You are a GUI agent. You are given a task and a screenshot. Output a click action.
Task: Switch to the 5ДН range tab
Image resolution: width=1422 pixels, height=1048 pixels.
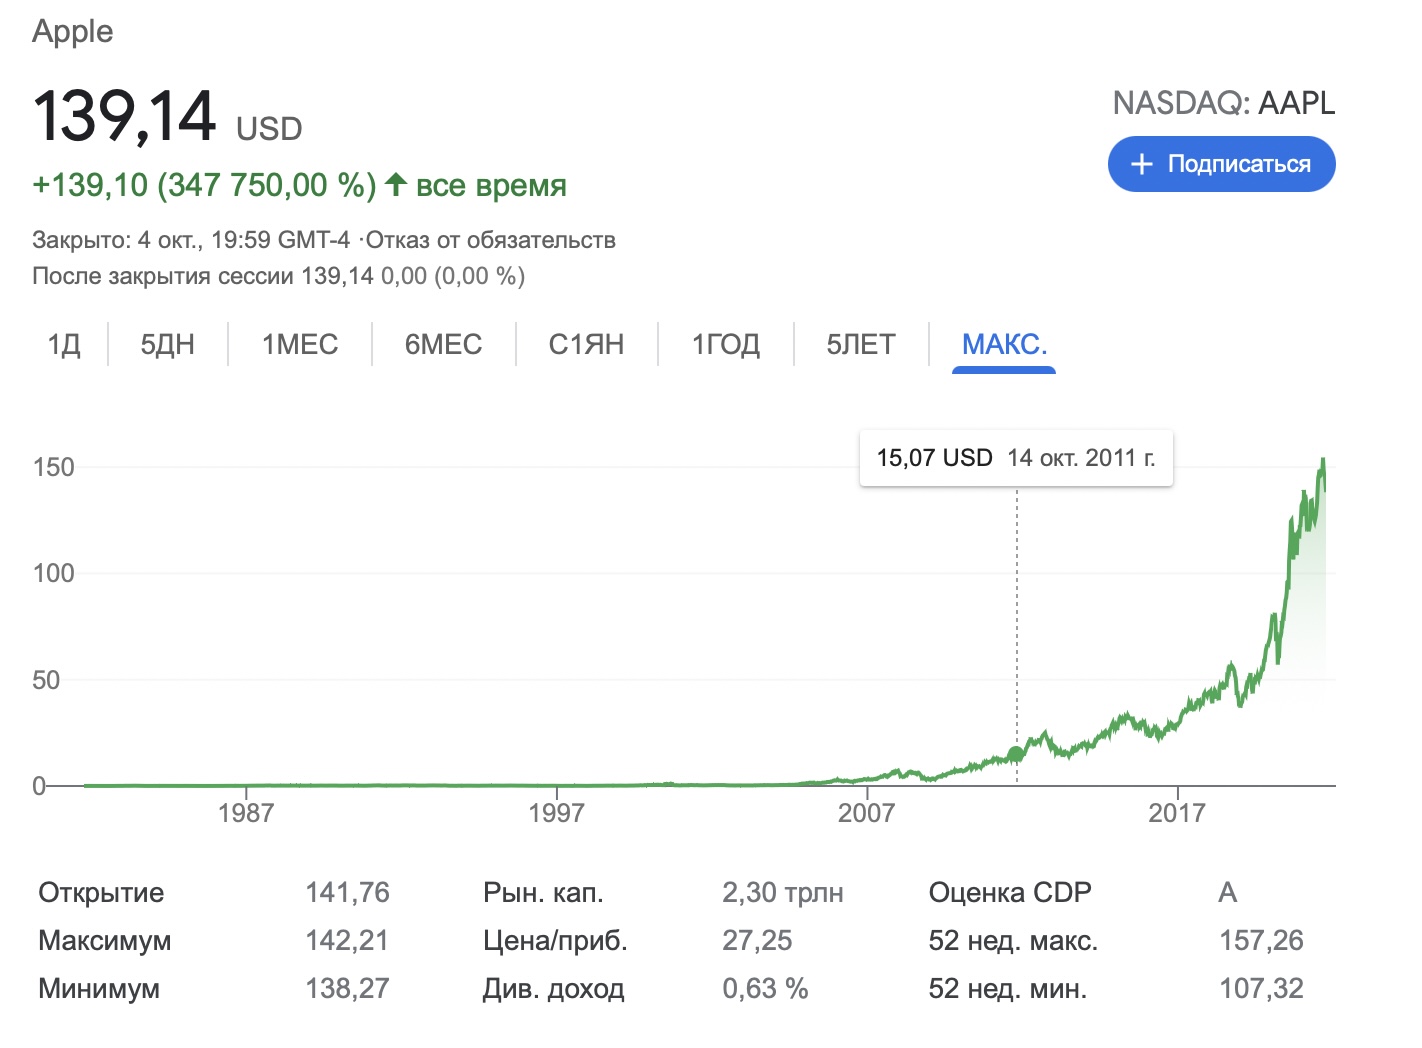pos(167,345)
